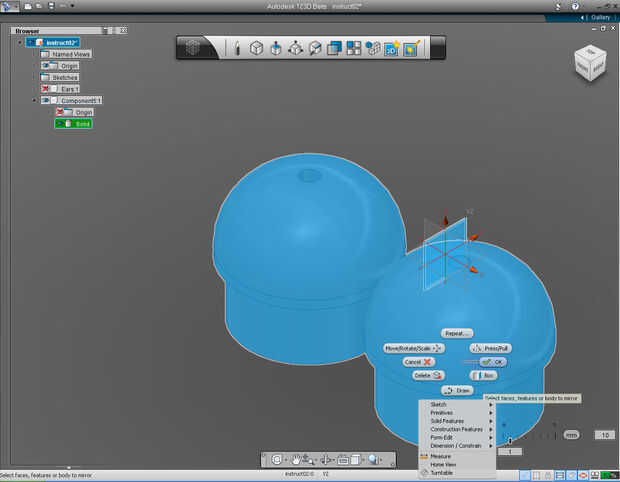Expand the Solid Features submenu arrow
The width and height of the screenshot is (620, 482).
click(x=491, y=421)
